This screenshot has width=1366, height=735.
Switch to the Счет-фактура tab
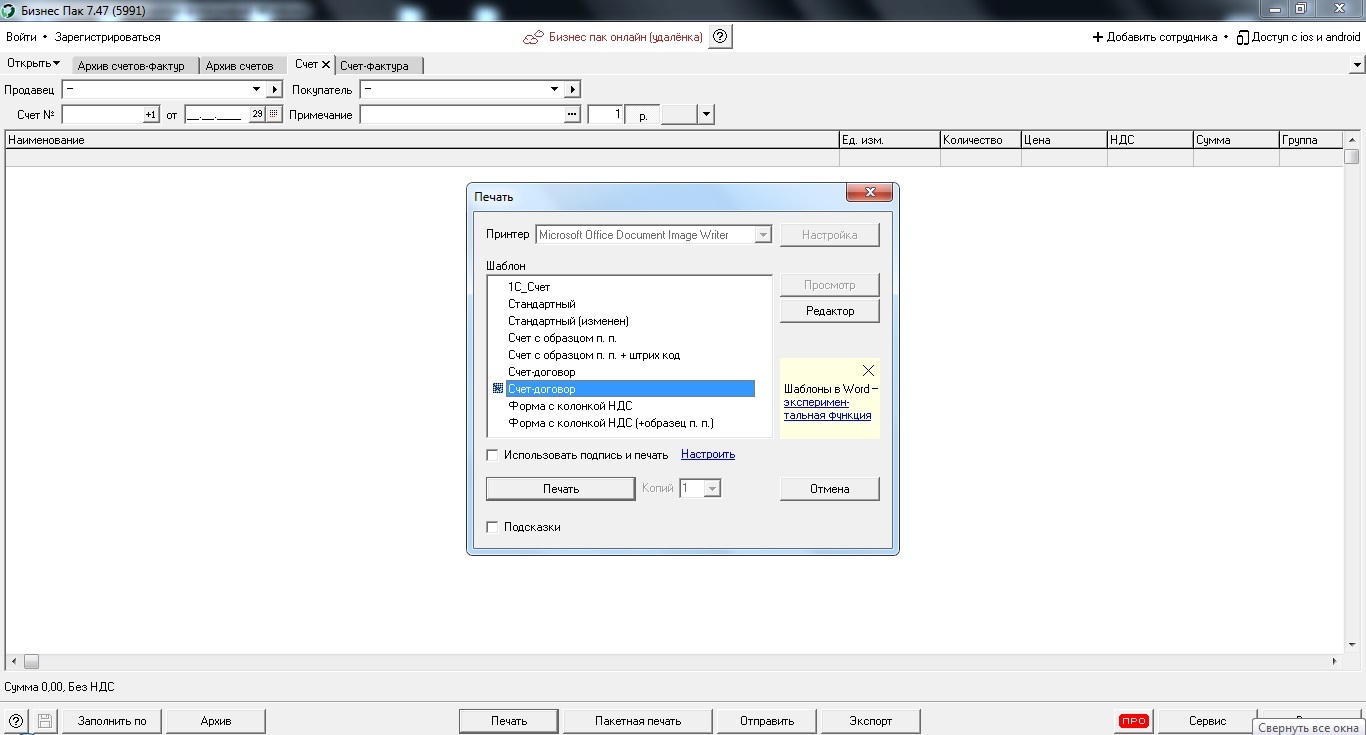pyautogui.click(x=374, y=66)
